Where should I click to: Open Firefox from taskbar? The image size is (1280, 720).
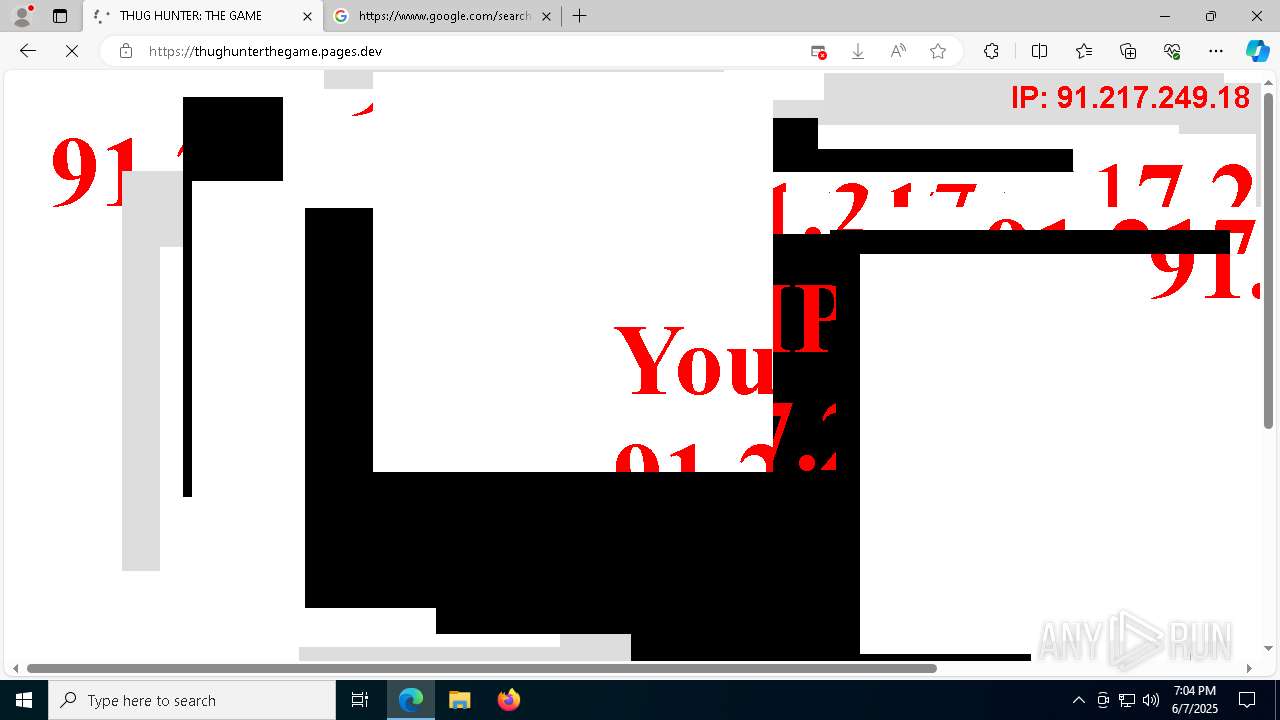pos(508,700)
